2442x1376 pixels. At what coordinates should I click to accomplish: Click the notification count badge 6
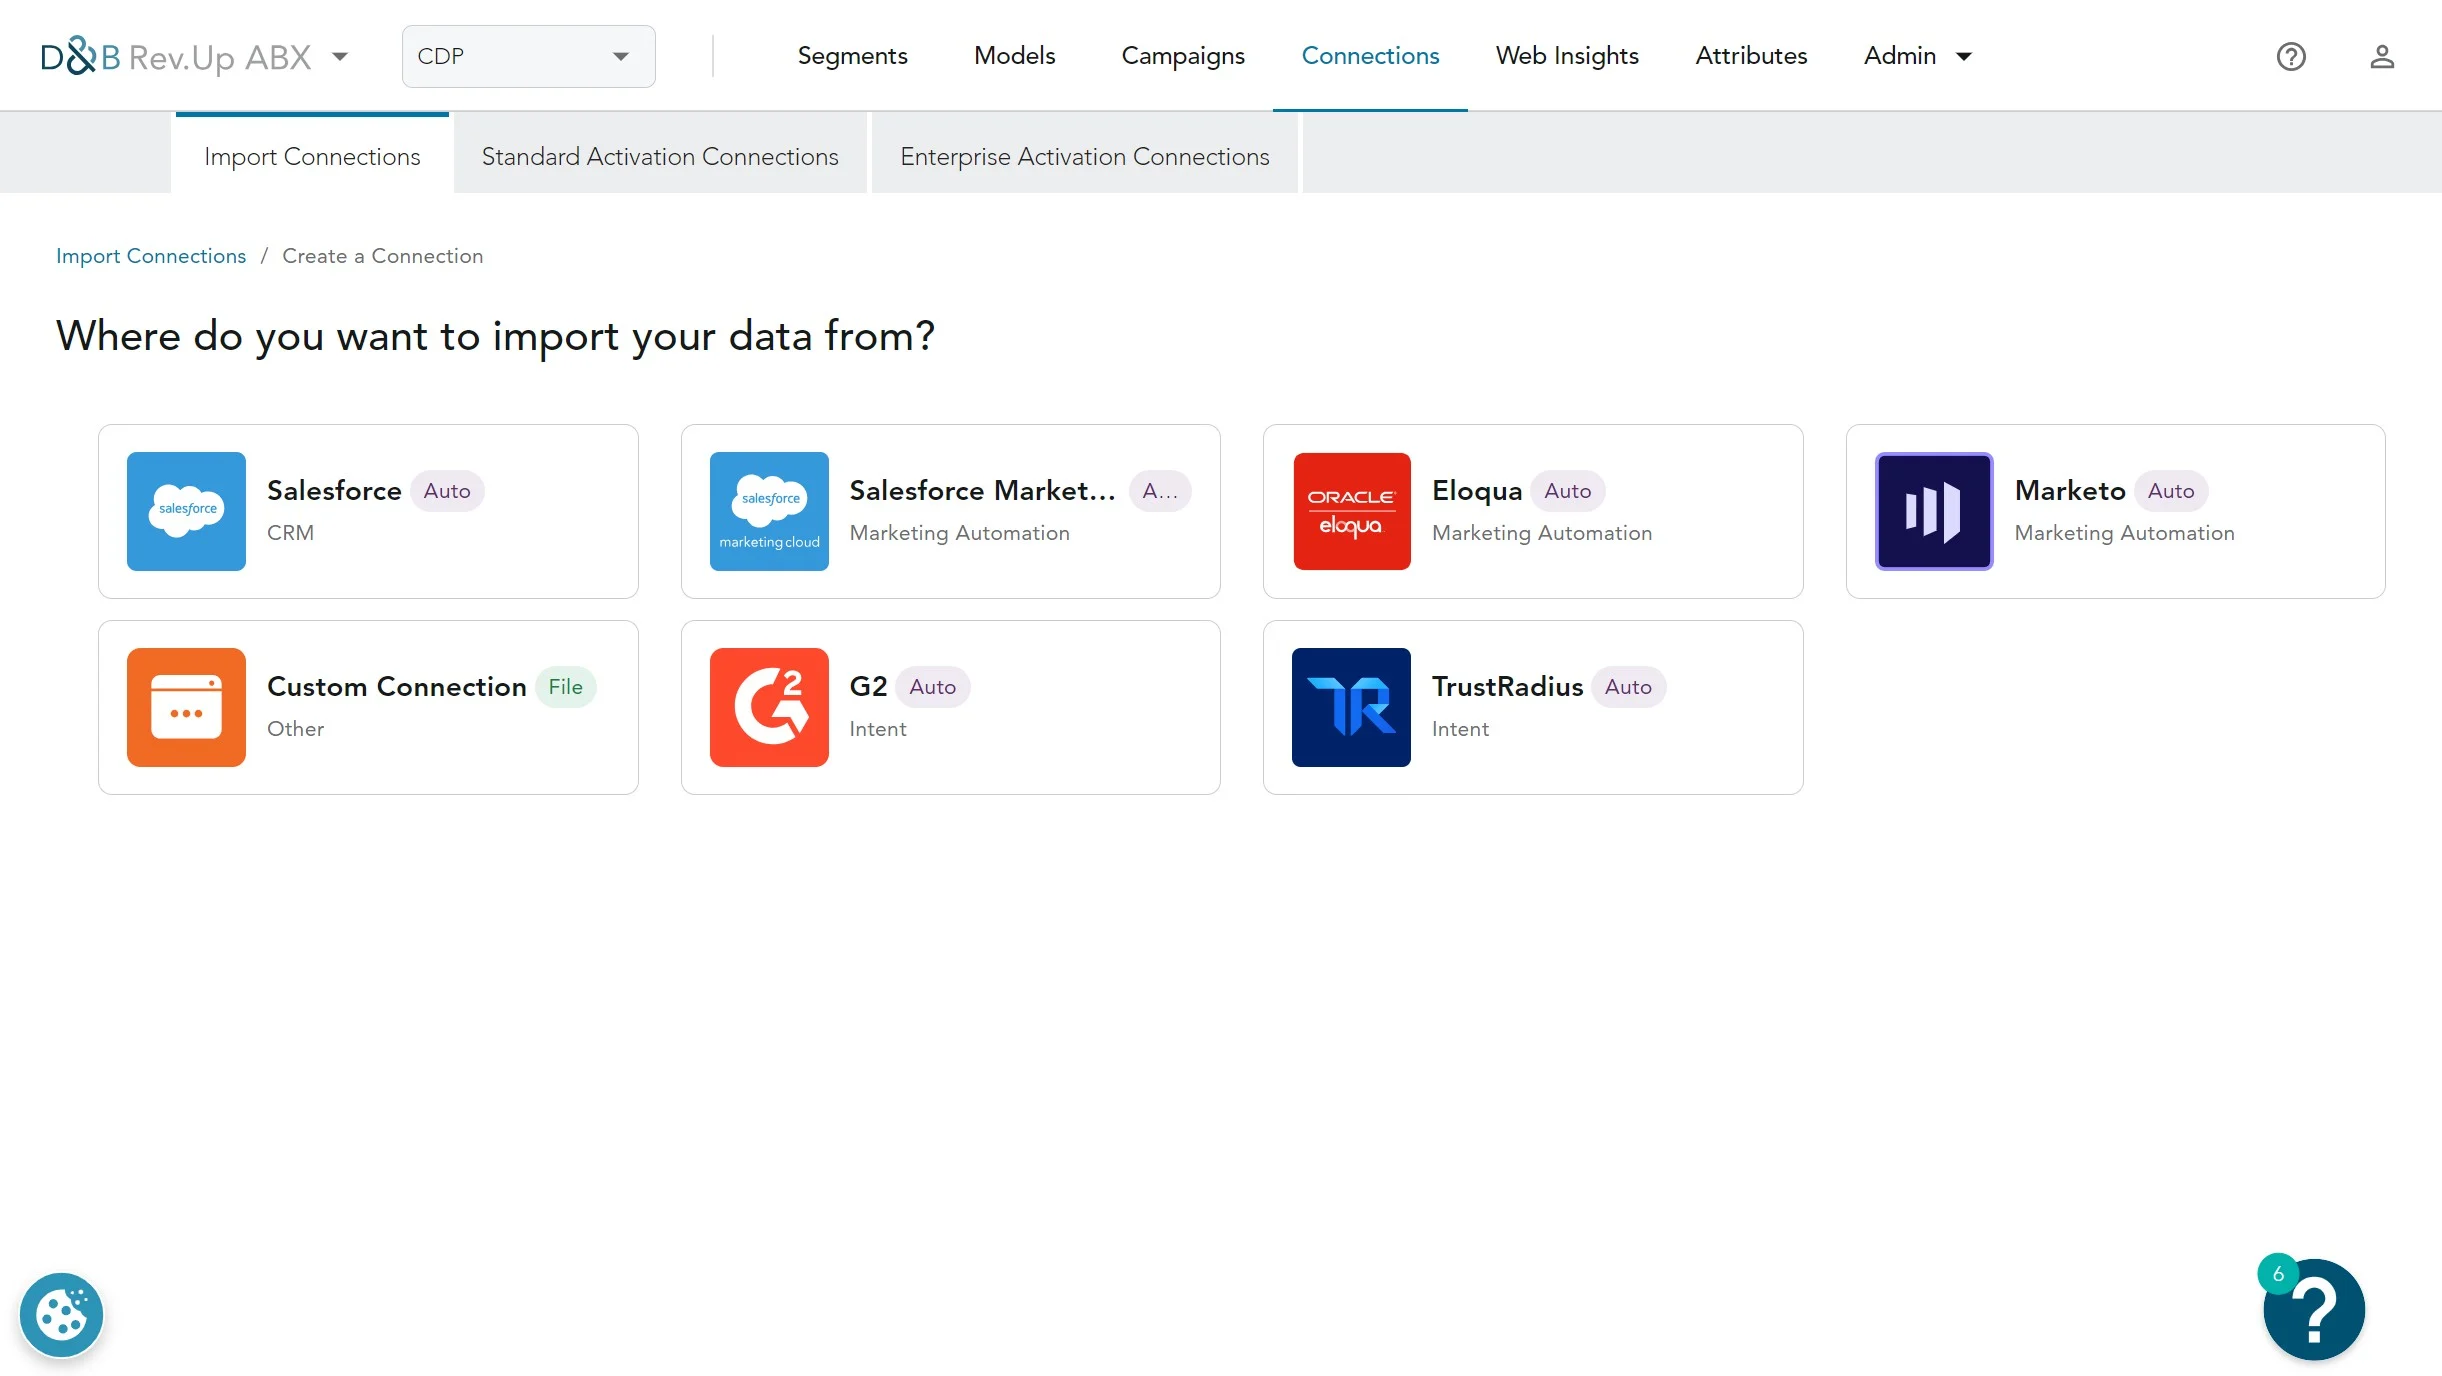click(x=2278, y=1273)
